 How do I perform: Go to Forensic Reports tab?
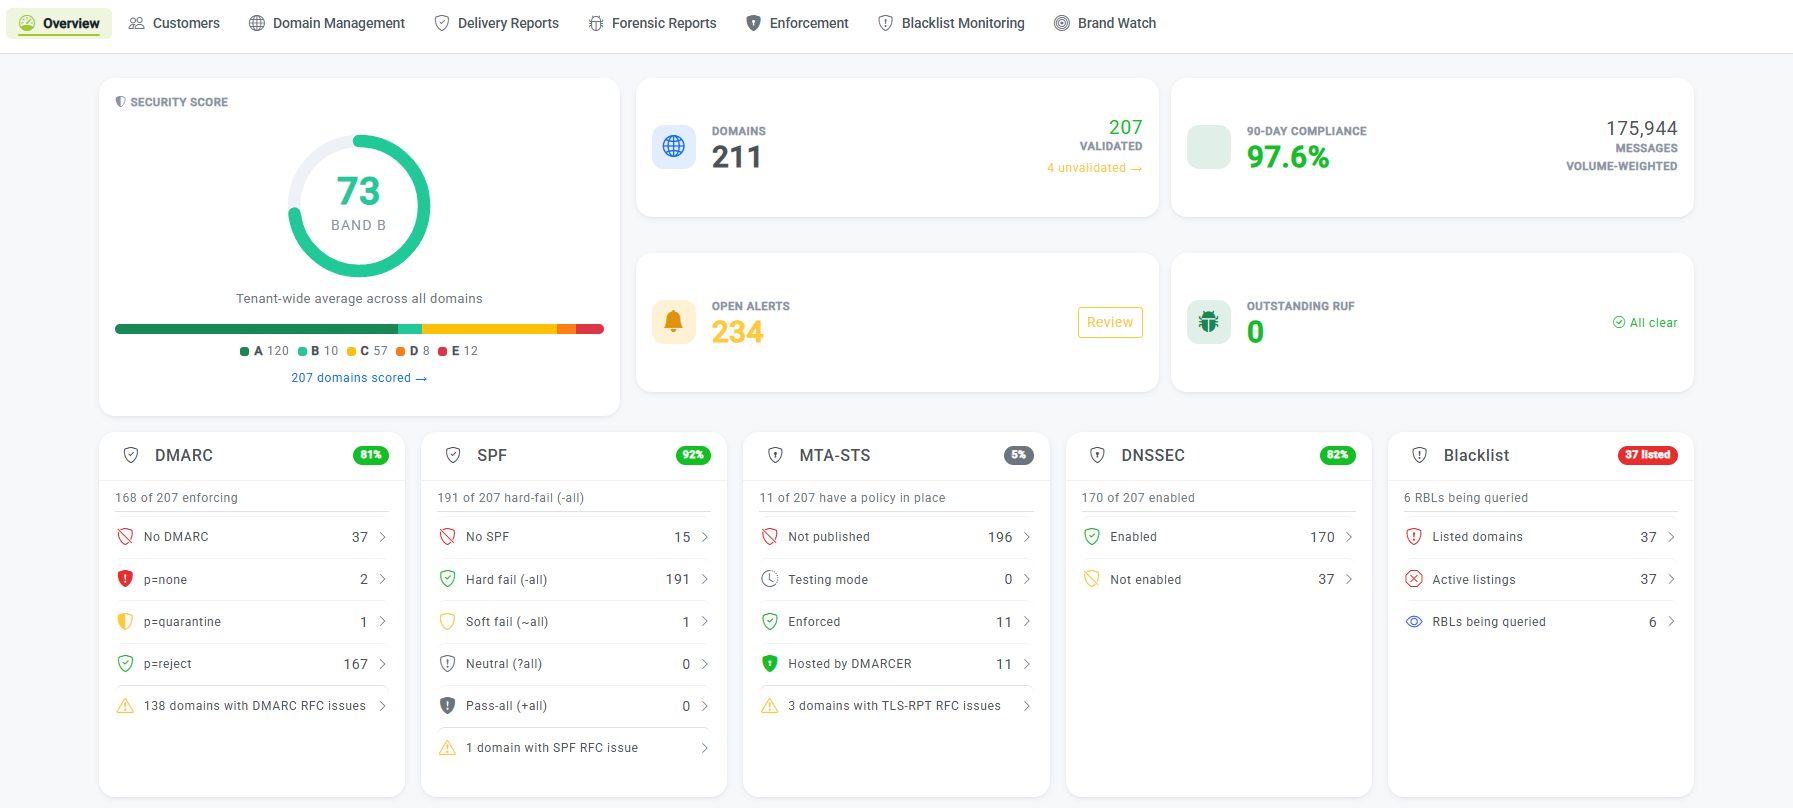pyautogui.click(x=652, y=23)
